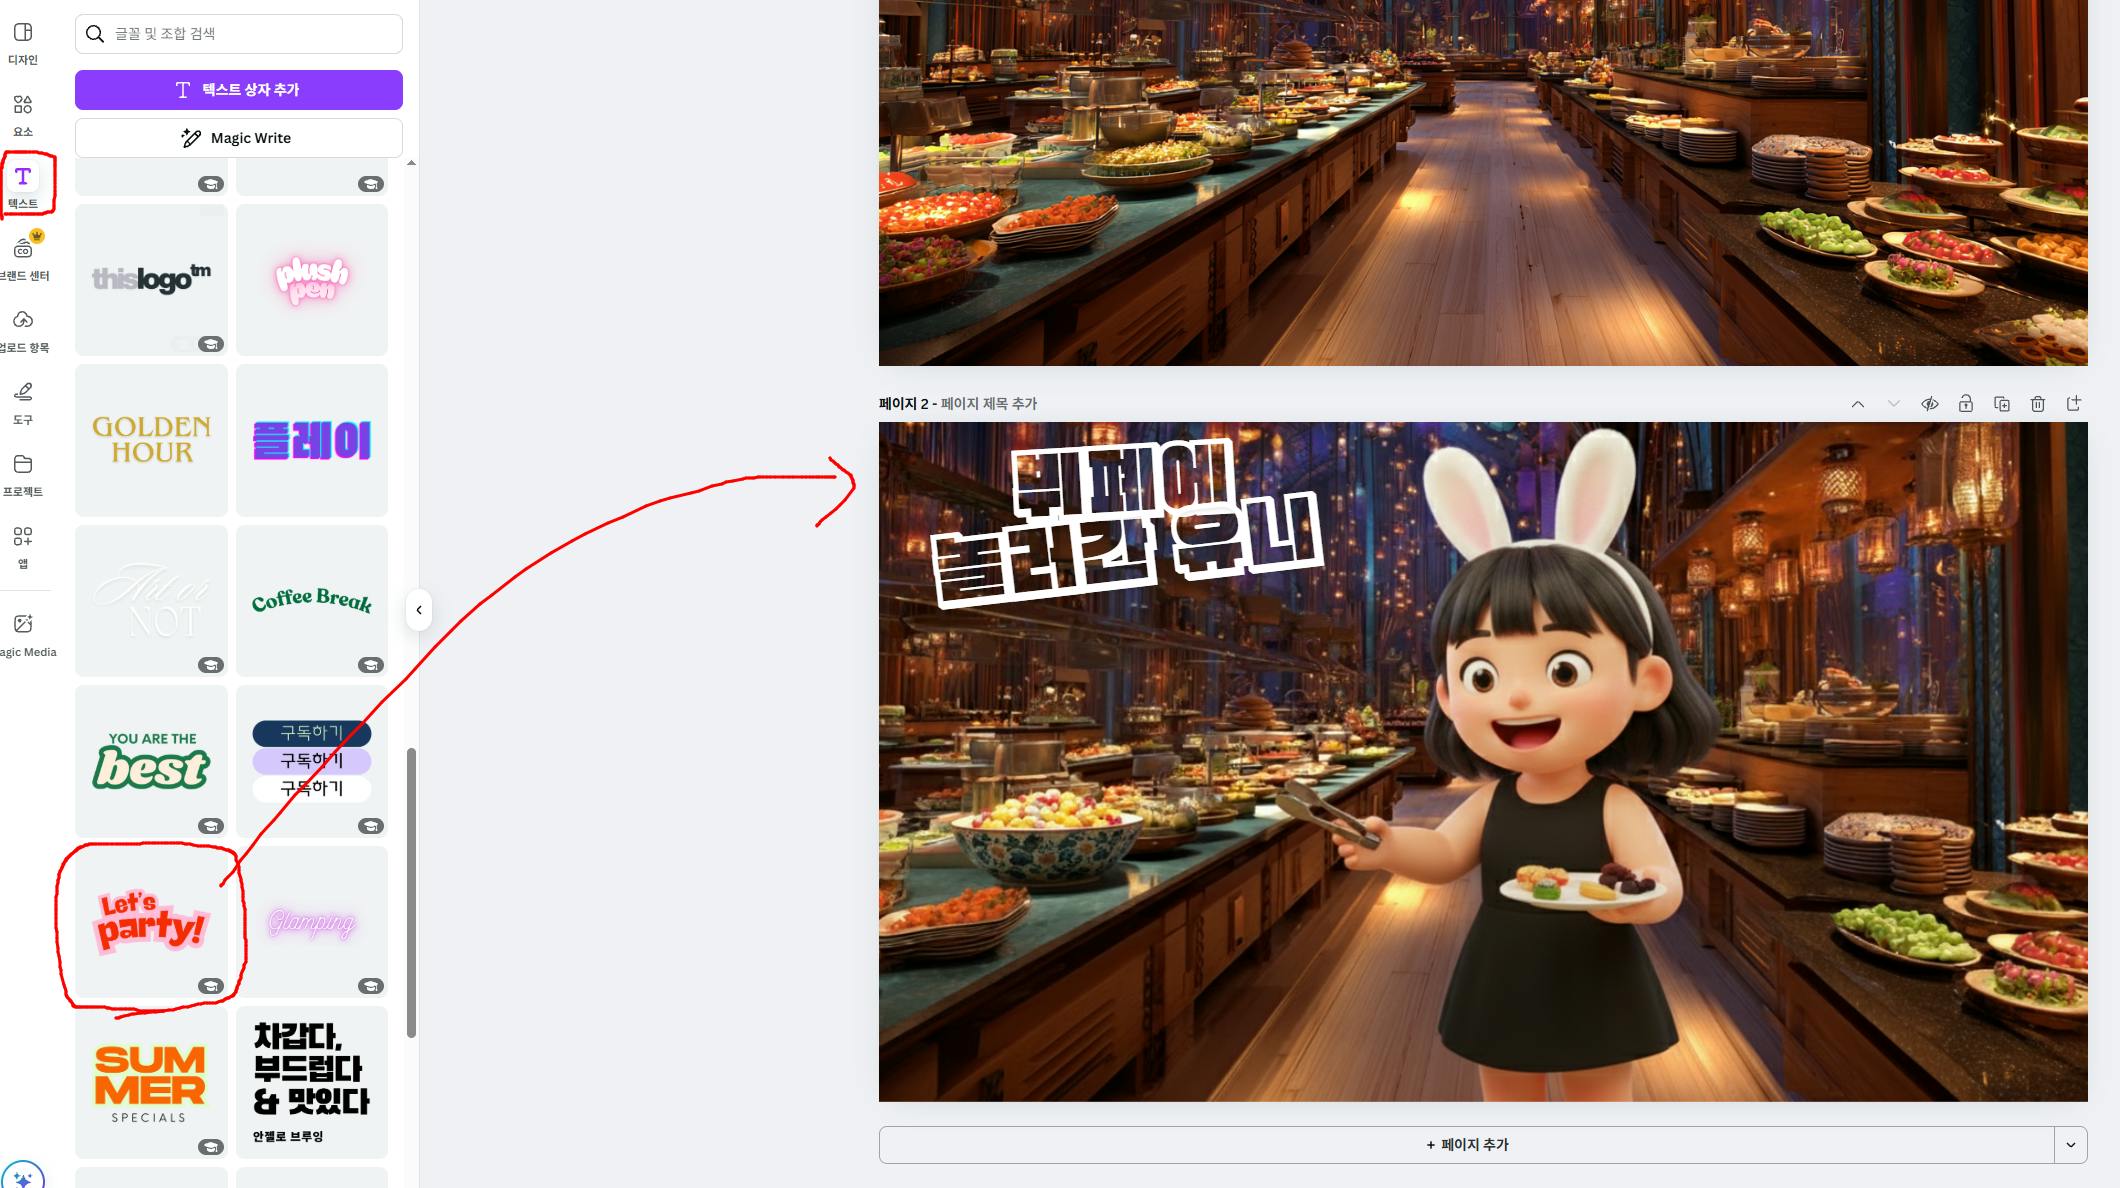Collapse the side panel with arrow handle
Screen dimensions: 2120x1188
tap(419, 610)
